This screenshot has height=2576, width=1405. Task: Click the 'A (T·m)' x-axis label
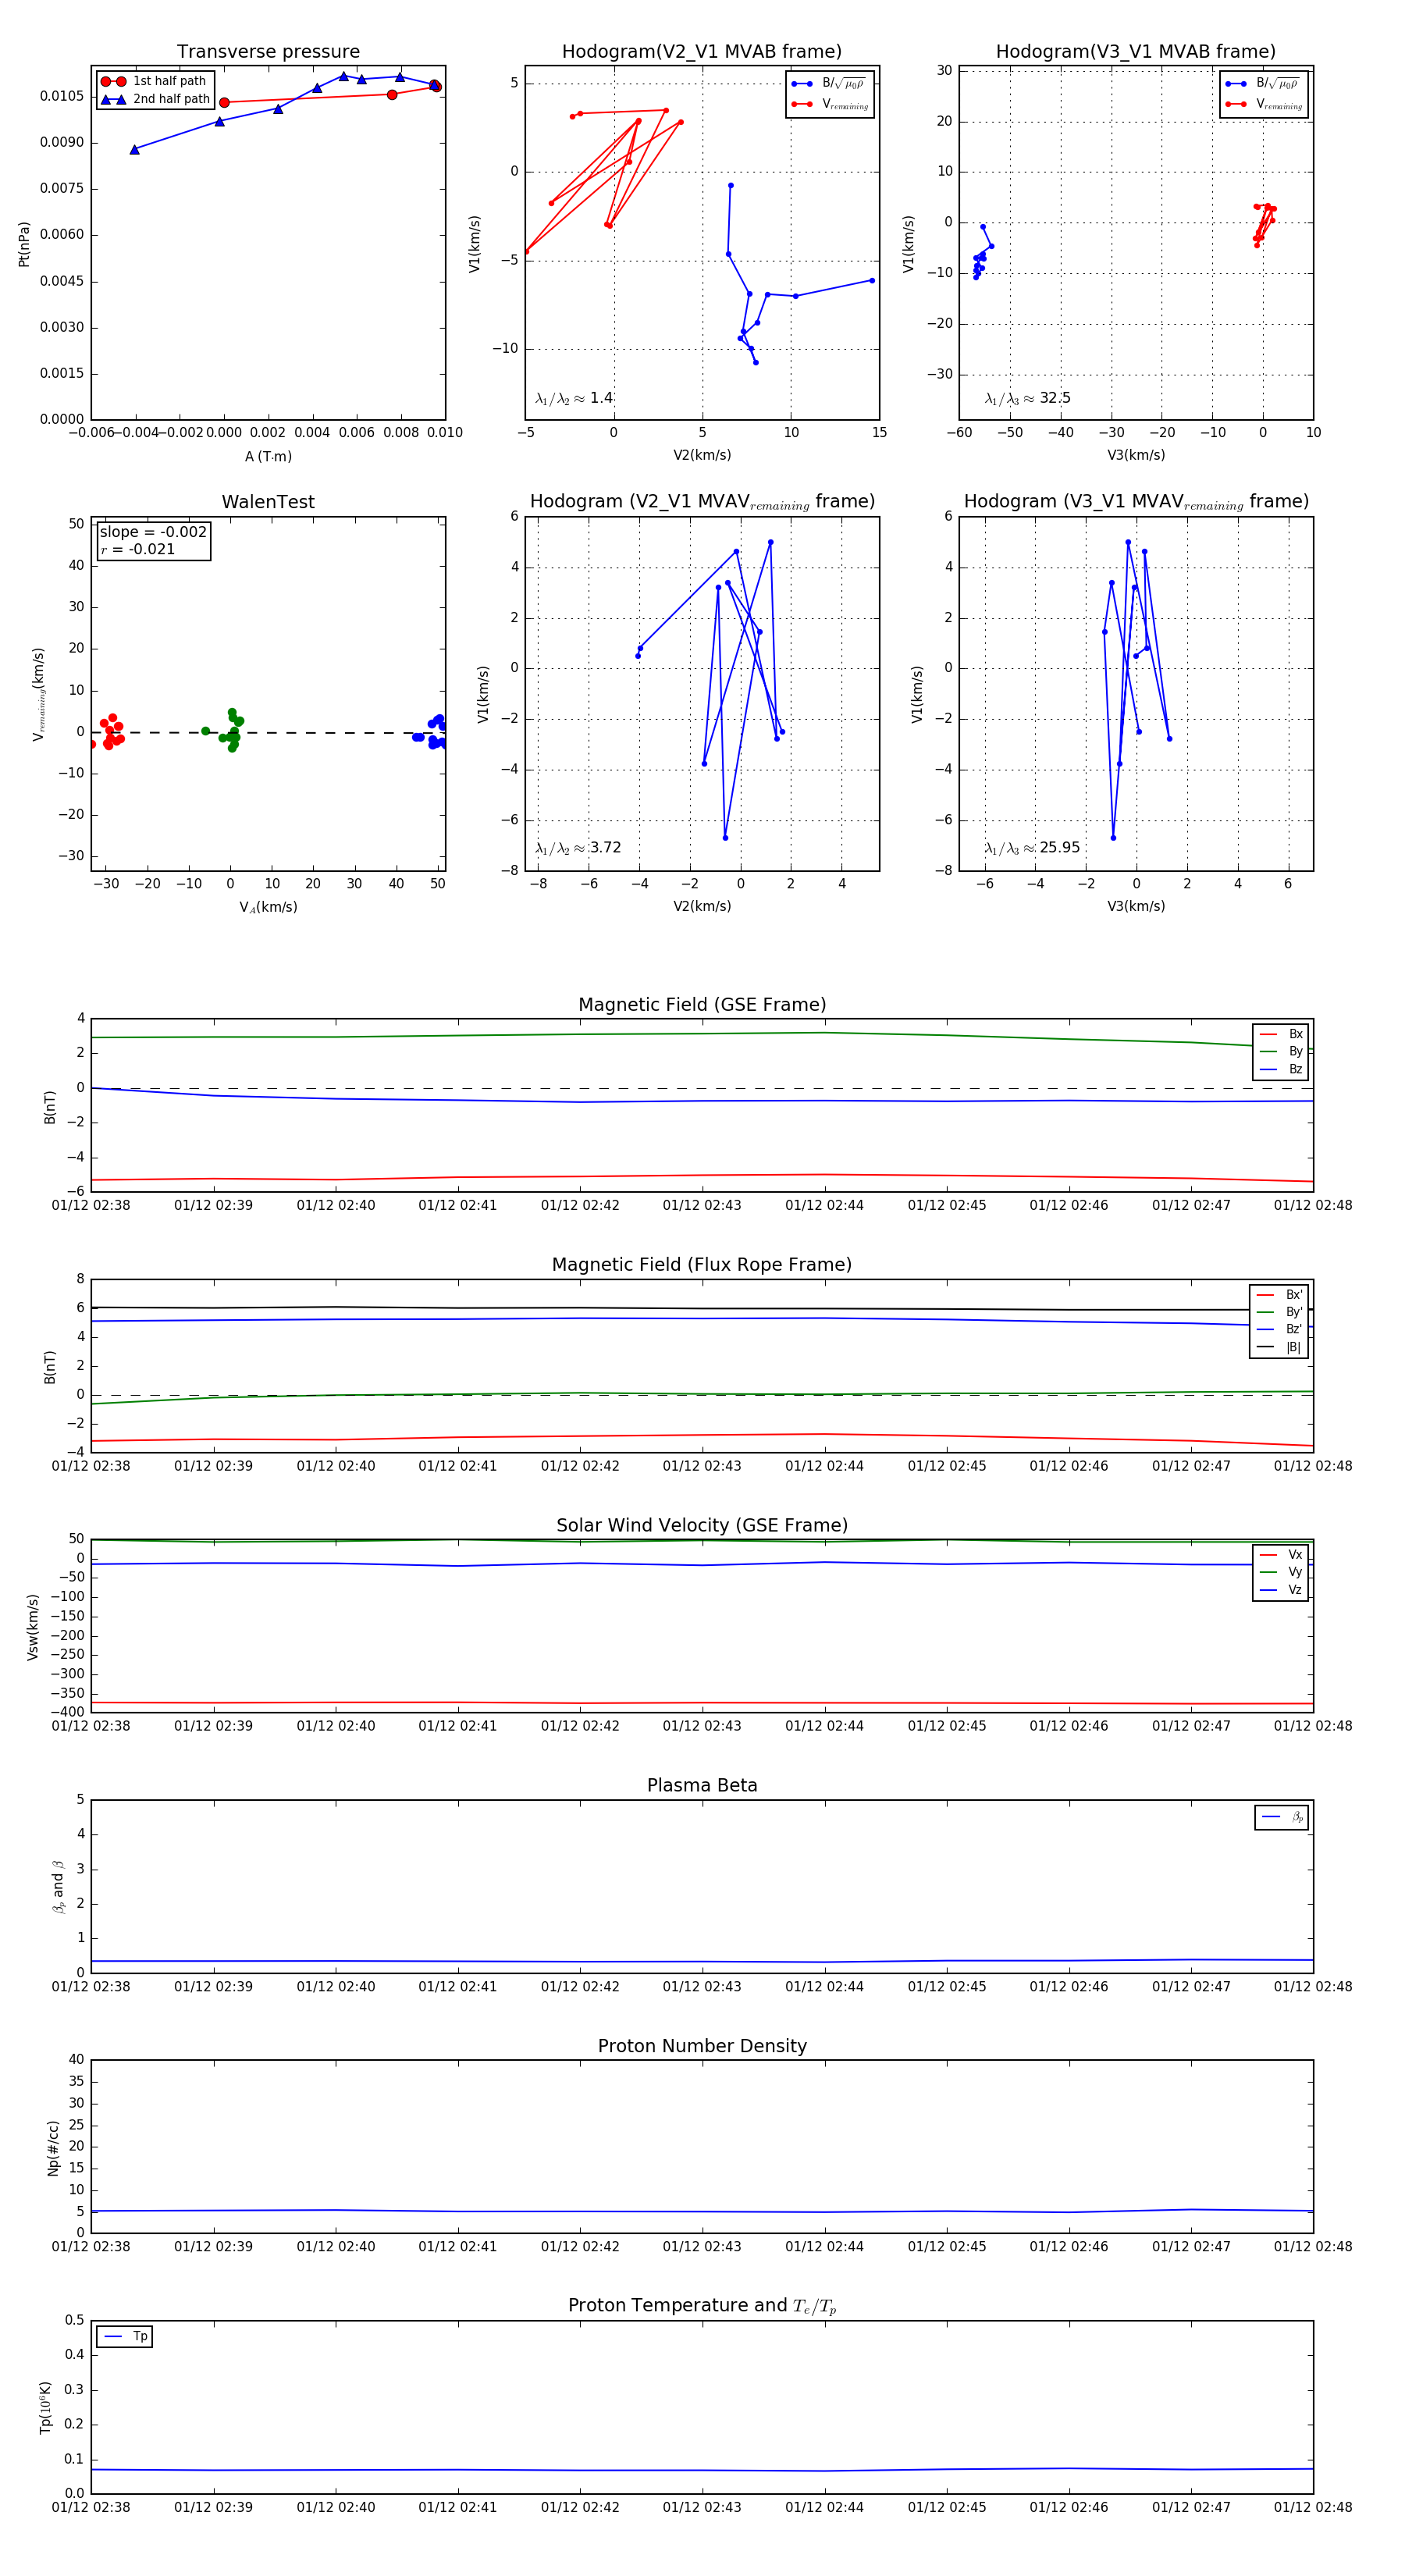tap(268, 456)
